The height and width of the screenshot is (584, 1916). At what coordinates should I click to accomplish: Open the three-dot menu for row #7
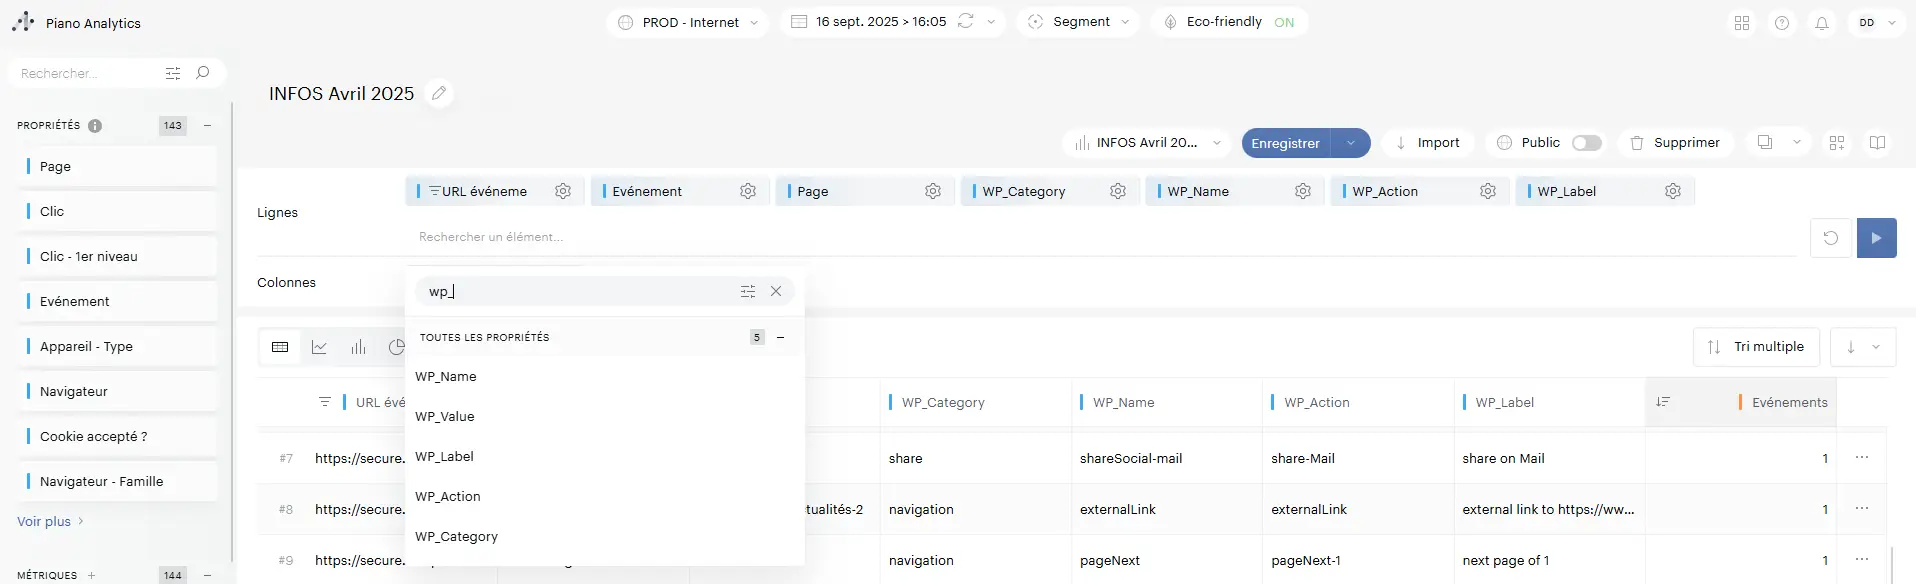1862,458
